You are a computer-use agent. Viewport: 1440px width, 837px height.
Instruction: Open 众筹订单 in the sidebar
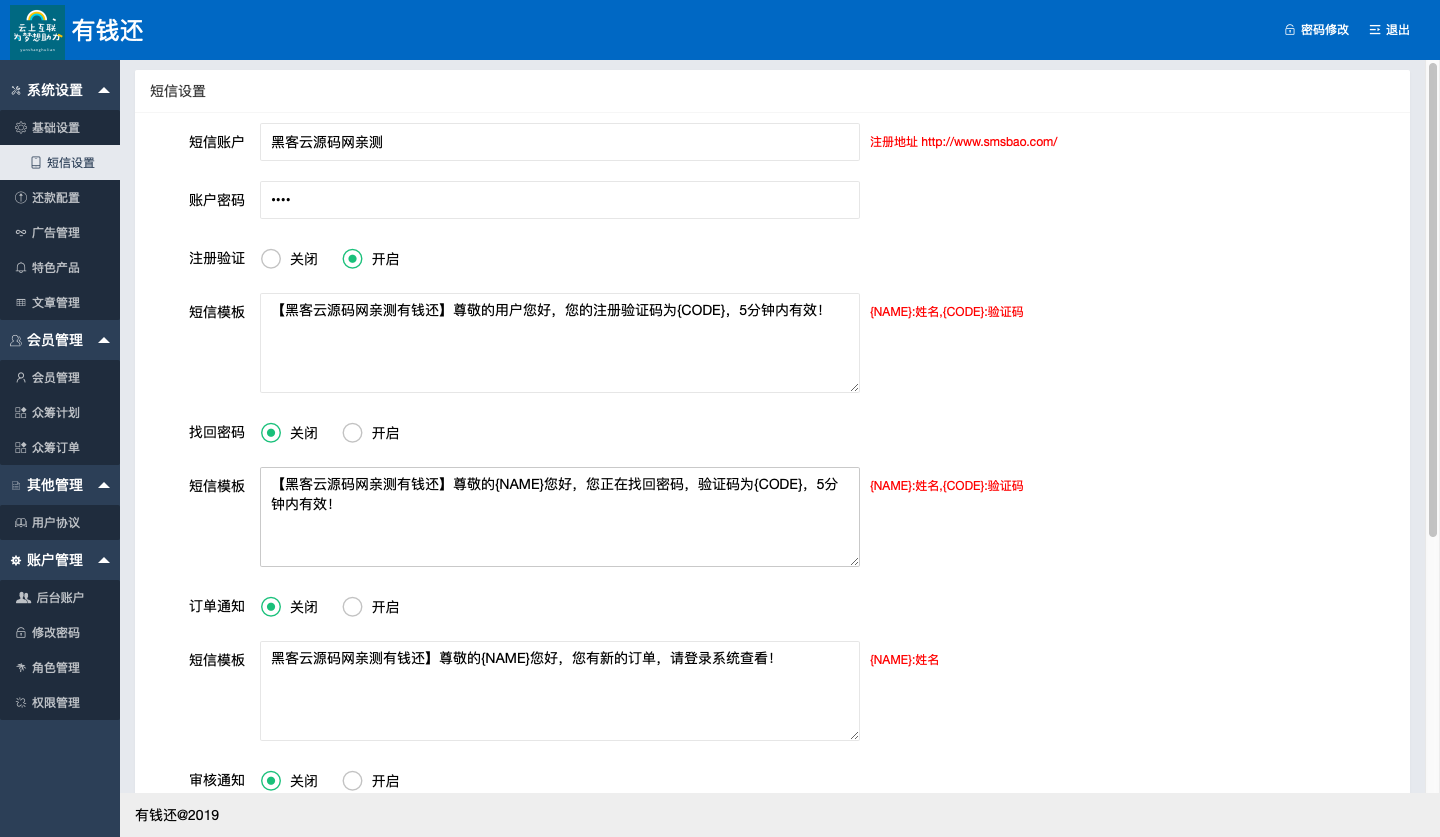(55, 448)
